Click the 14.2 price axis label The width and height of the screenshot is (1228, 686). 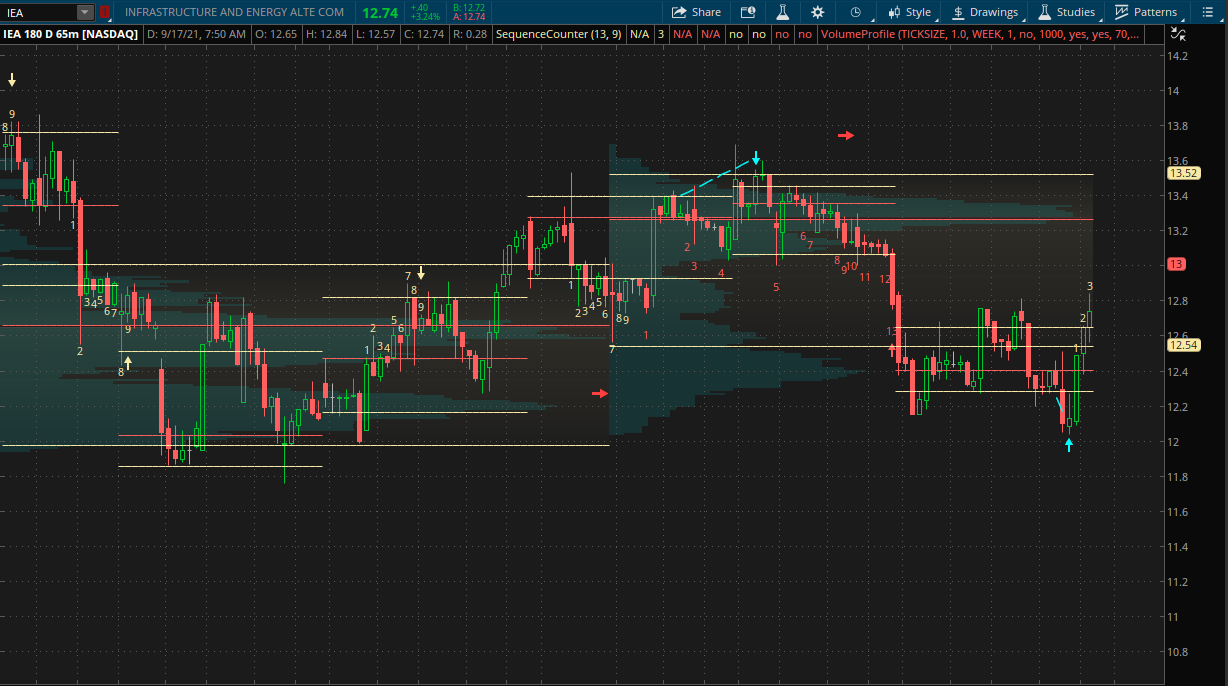[1178, 56]
